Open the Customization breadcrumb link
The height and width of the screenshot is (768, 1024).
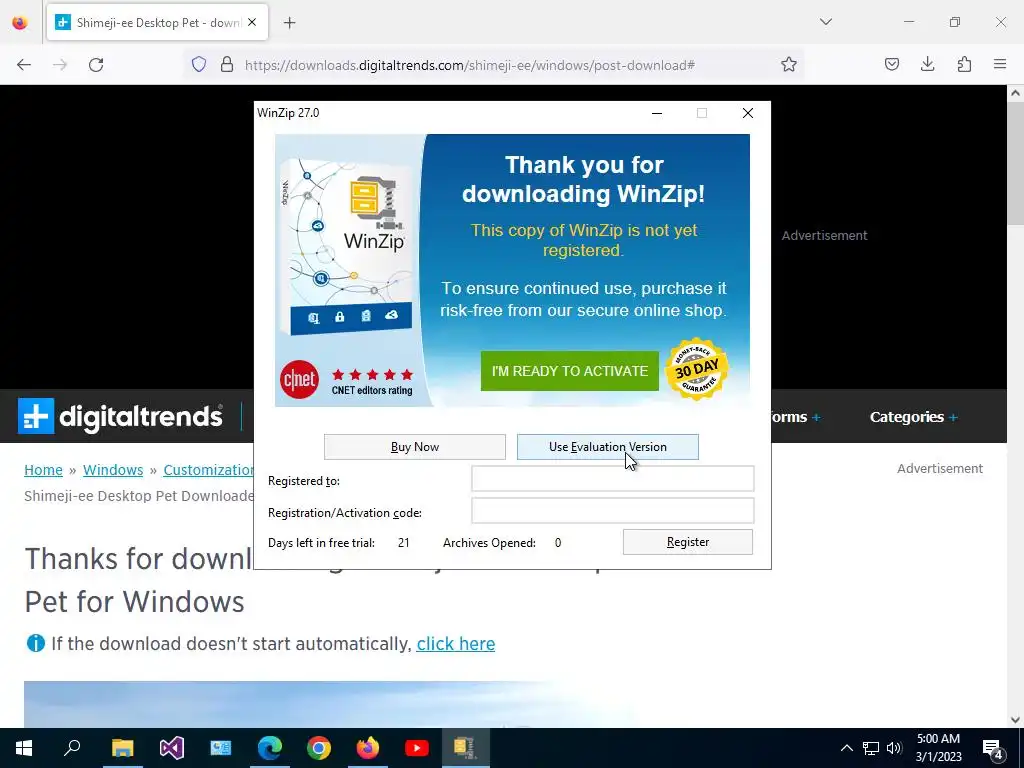(209, 470)
